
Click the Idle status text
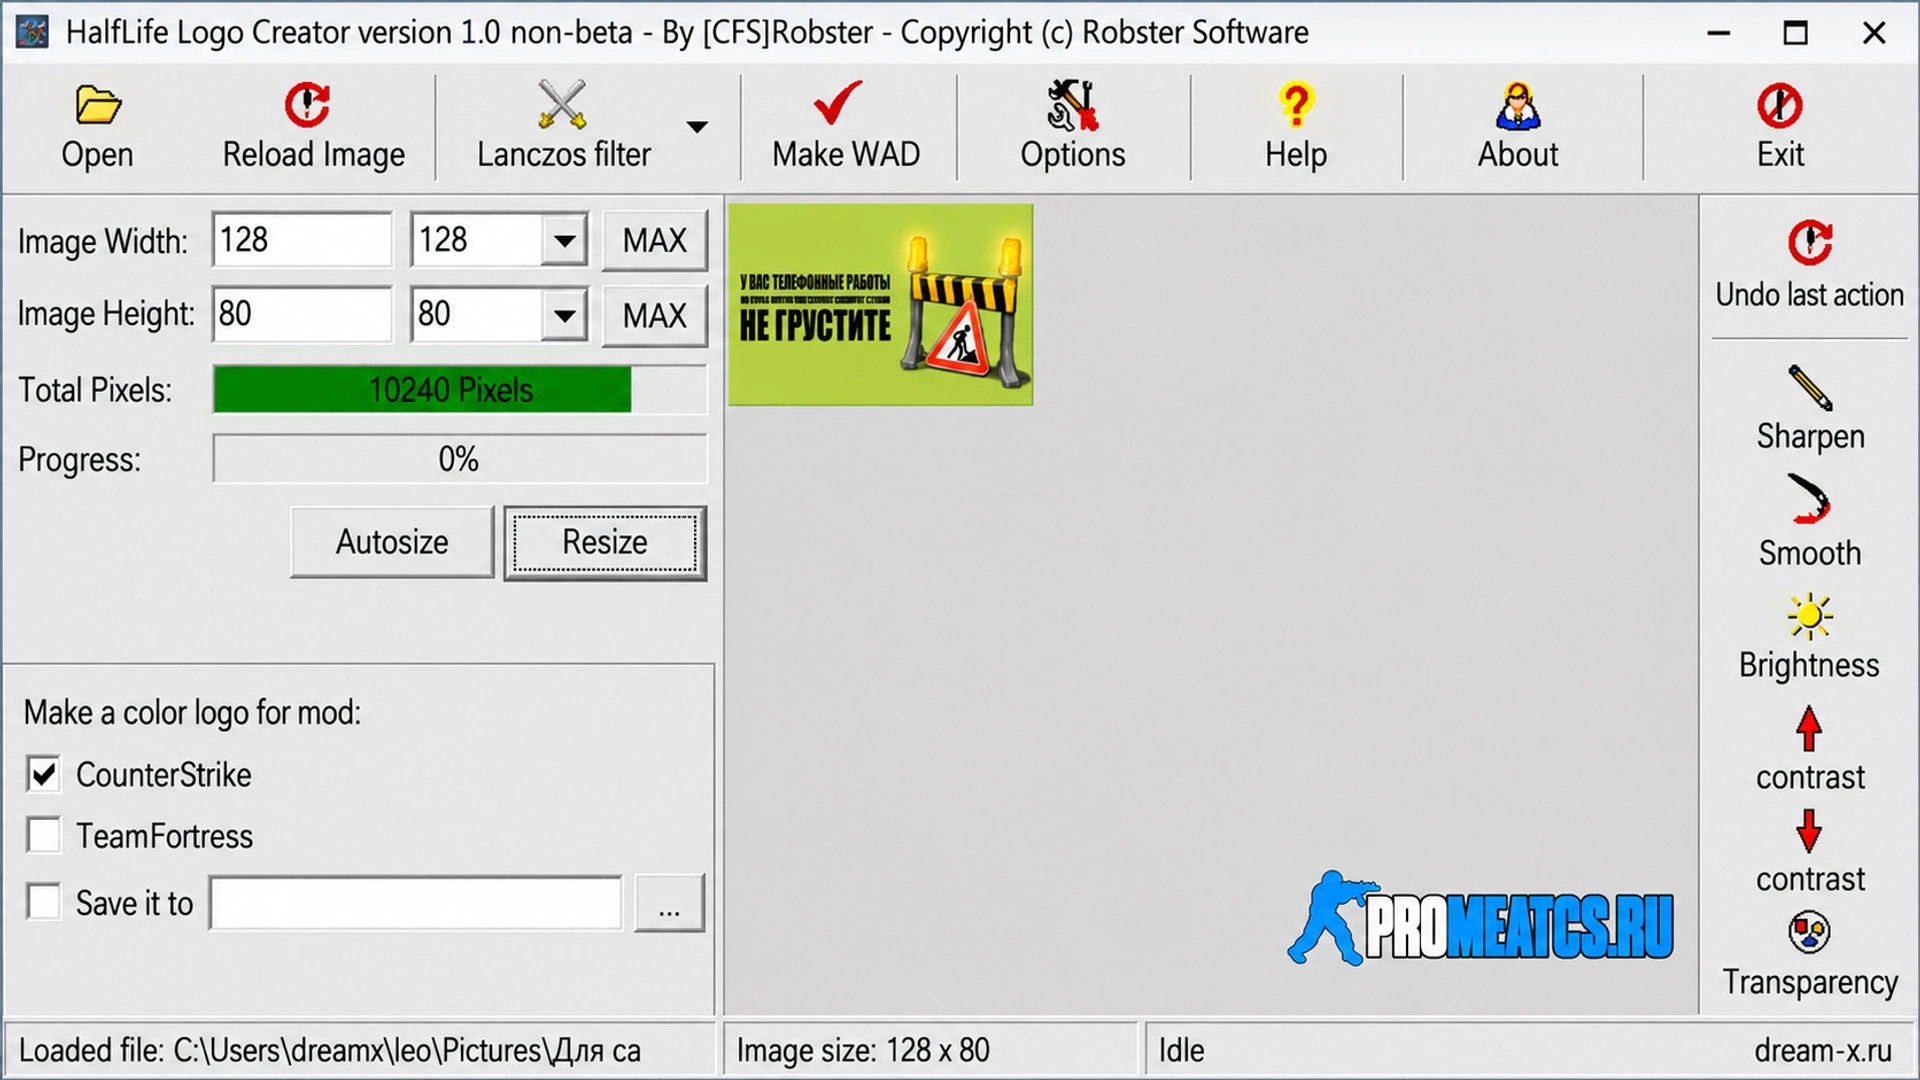[x=1181, y=1050]
